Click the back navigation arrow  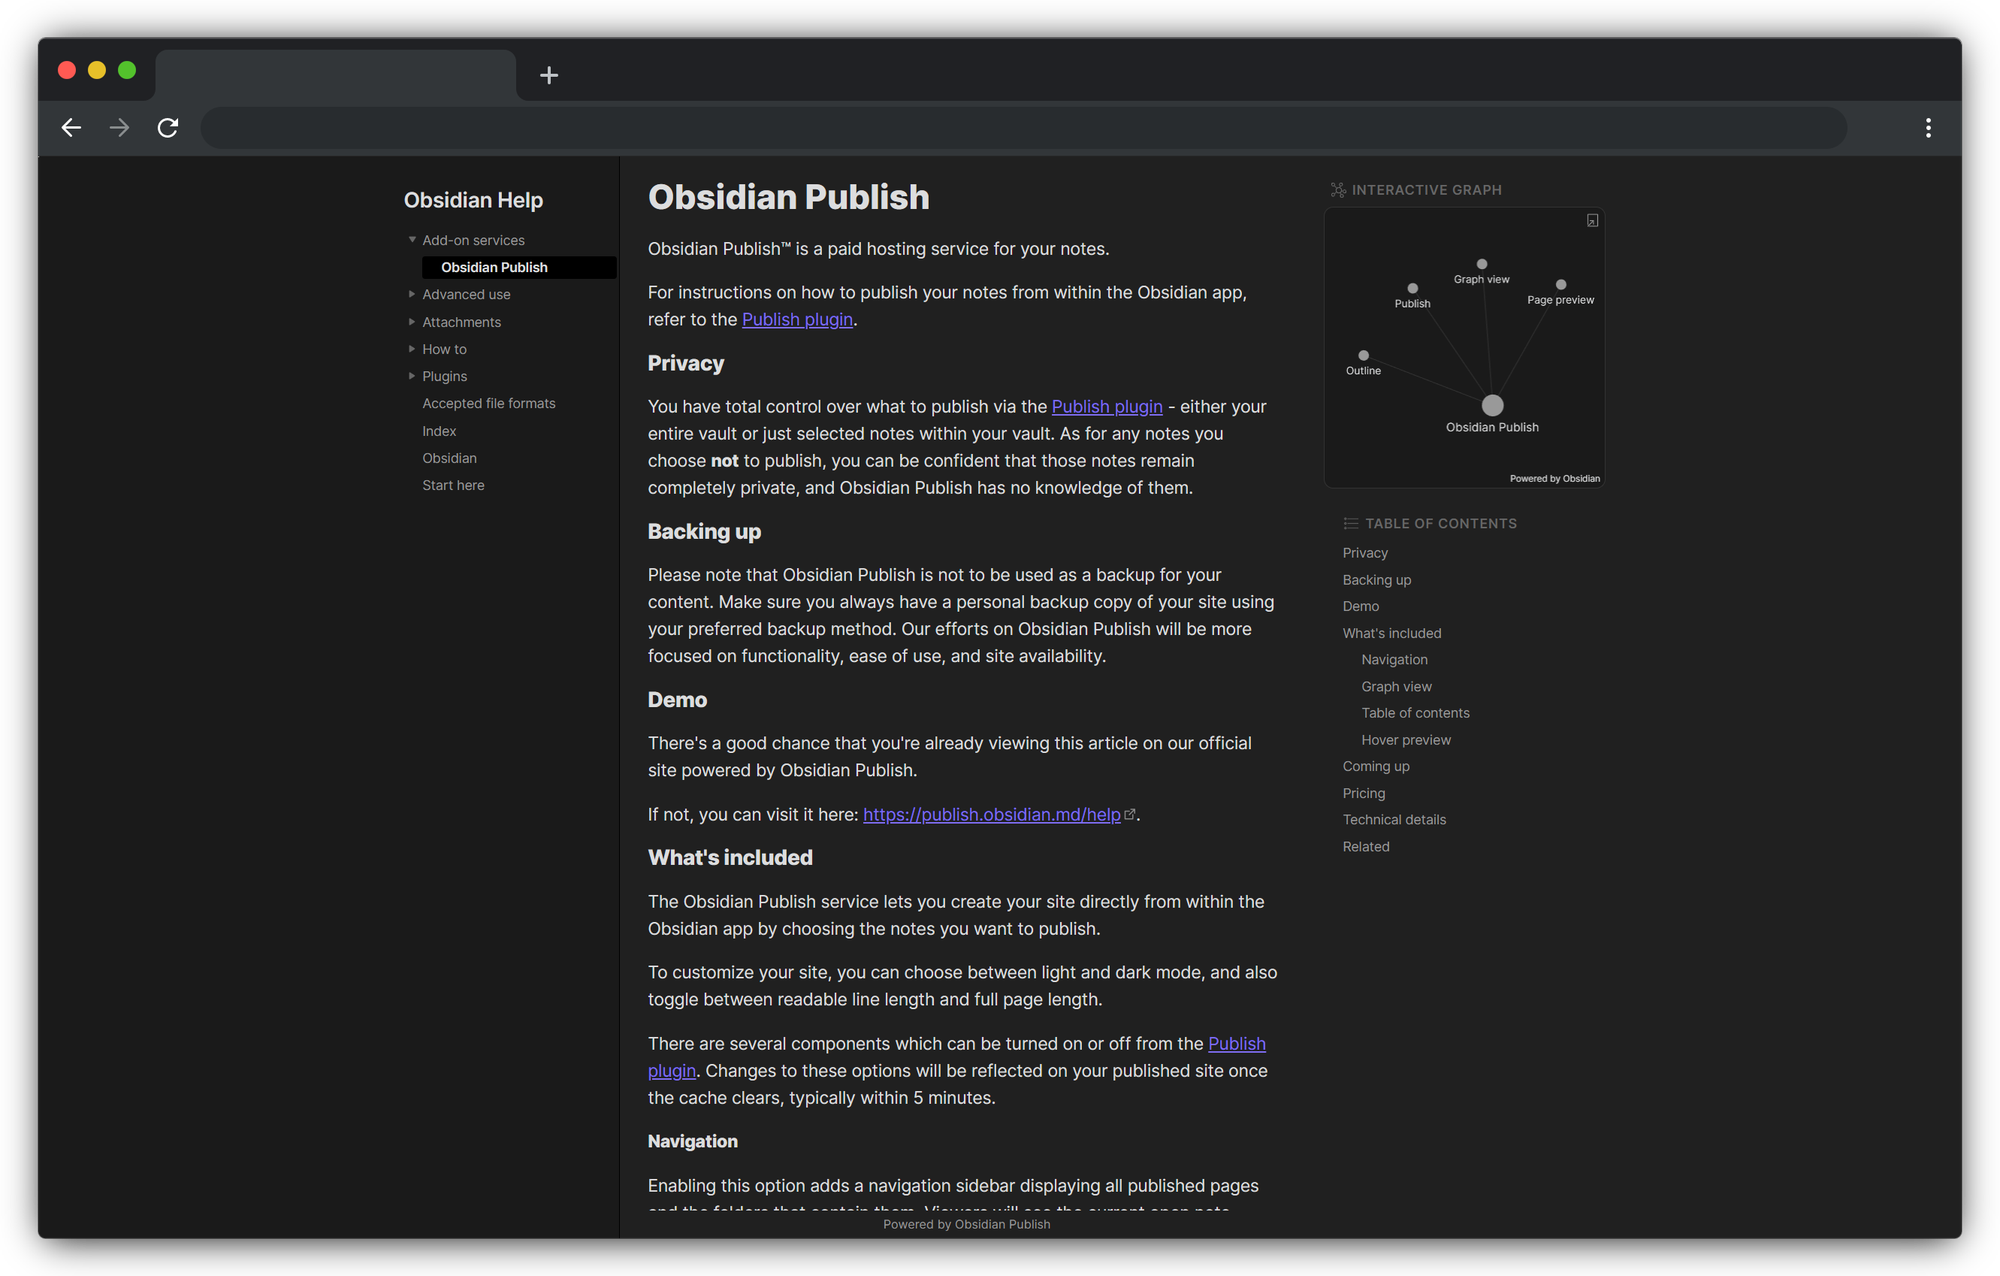click(x=69, y=127)
